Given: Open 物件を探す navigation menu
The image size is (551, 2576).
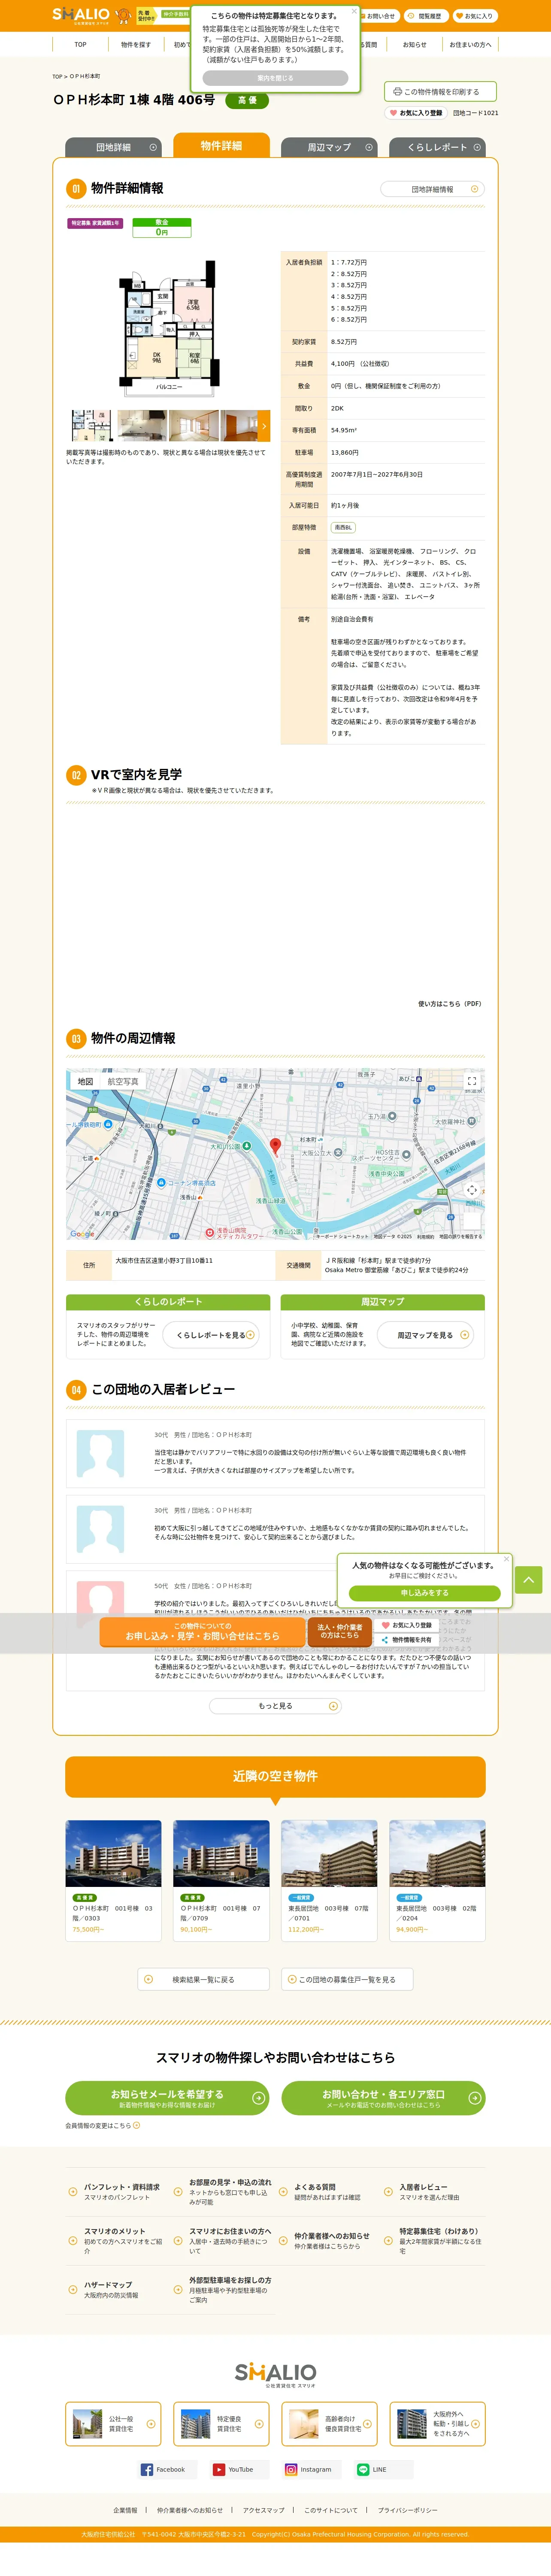Looking at the screenshot, I should 135,44.
